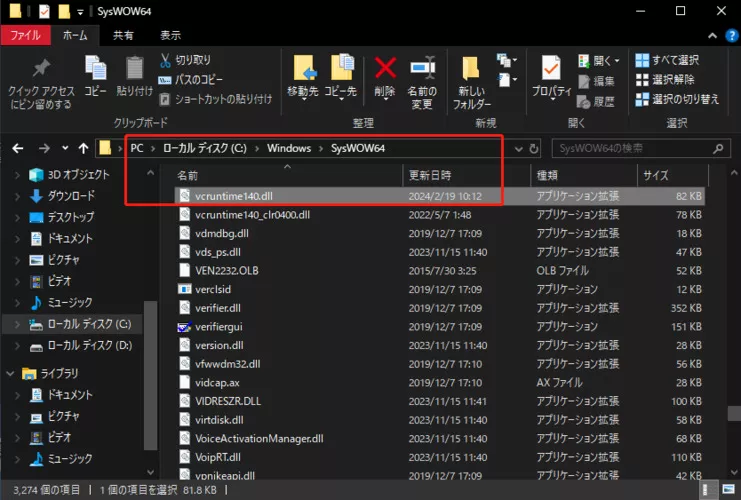Viewport: 741px width, 500px height.
Task: Open Desktop in navigation pane
Action: [x=70, y=217]
